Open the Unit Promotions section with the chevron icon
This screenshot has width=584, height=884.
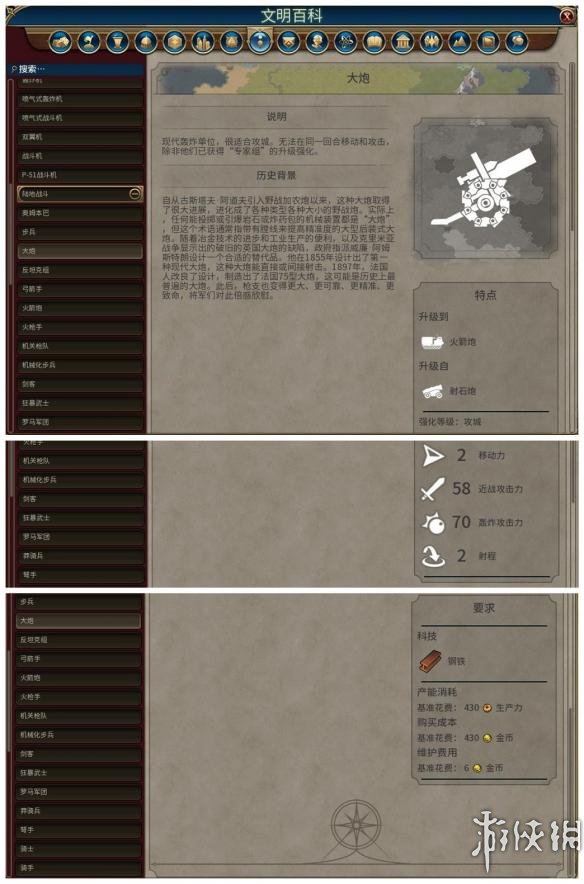(x=289, y=42)
